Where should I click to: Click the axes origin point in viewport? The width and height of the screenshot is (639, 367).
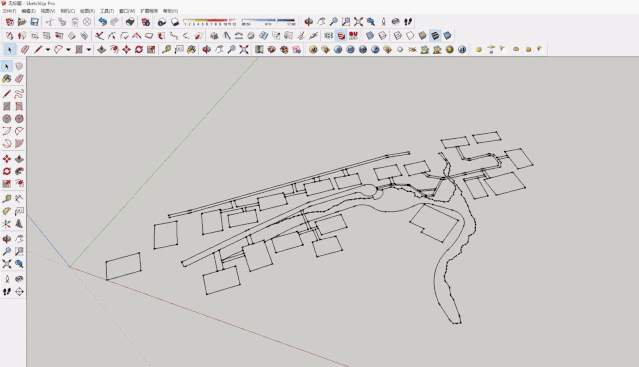coord(70,267)
